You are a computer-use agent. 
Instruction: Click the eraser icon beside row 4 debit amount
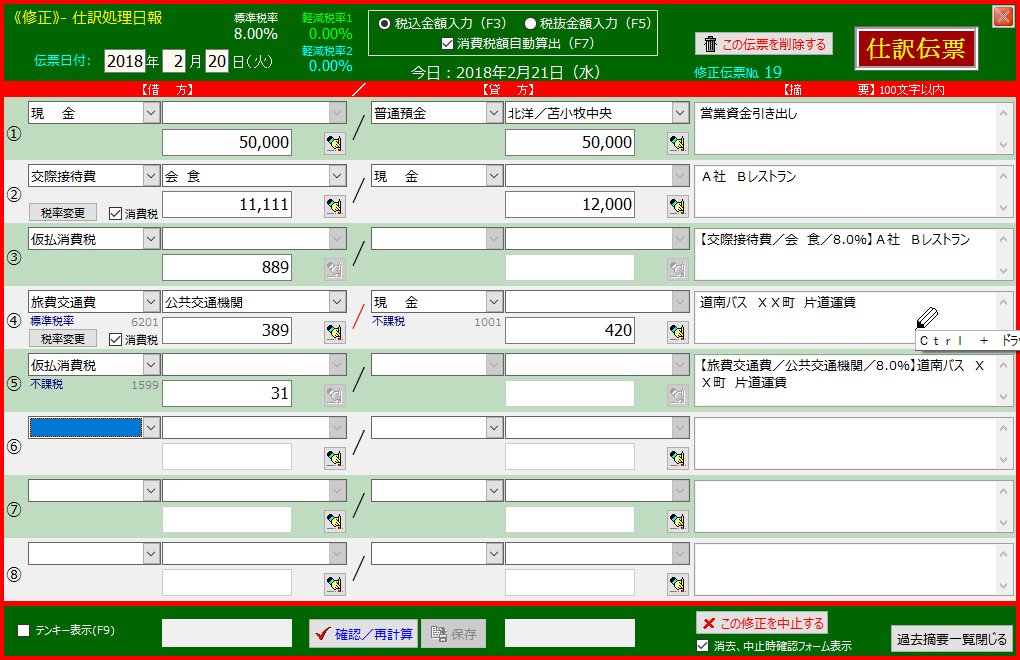tap(334, 332)
